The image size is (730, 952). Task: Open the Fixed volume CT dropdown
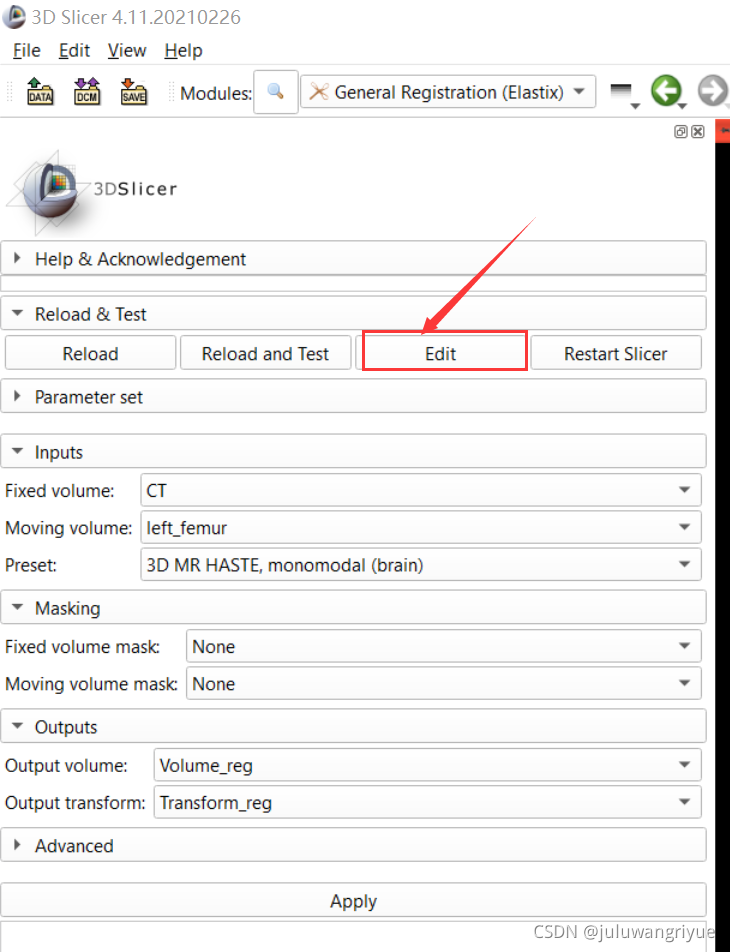click(x=421, y=491)
